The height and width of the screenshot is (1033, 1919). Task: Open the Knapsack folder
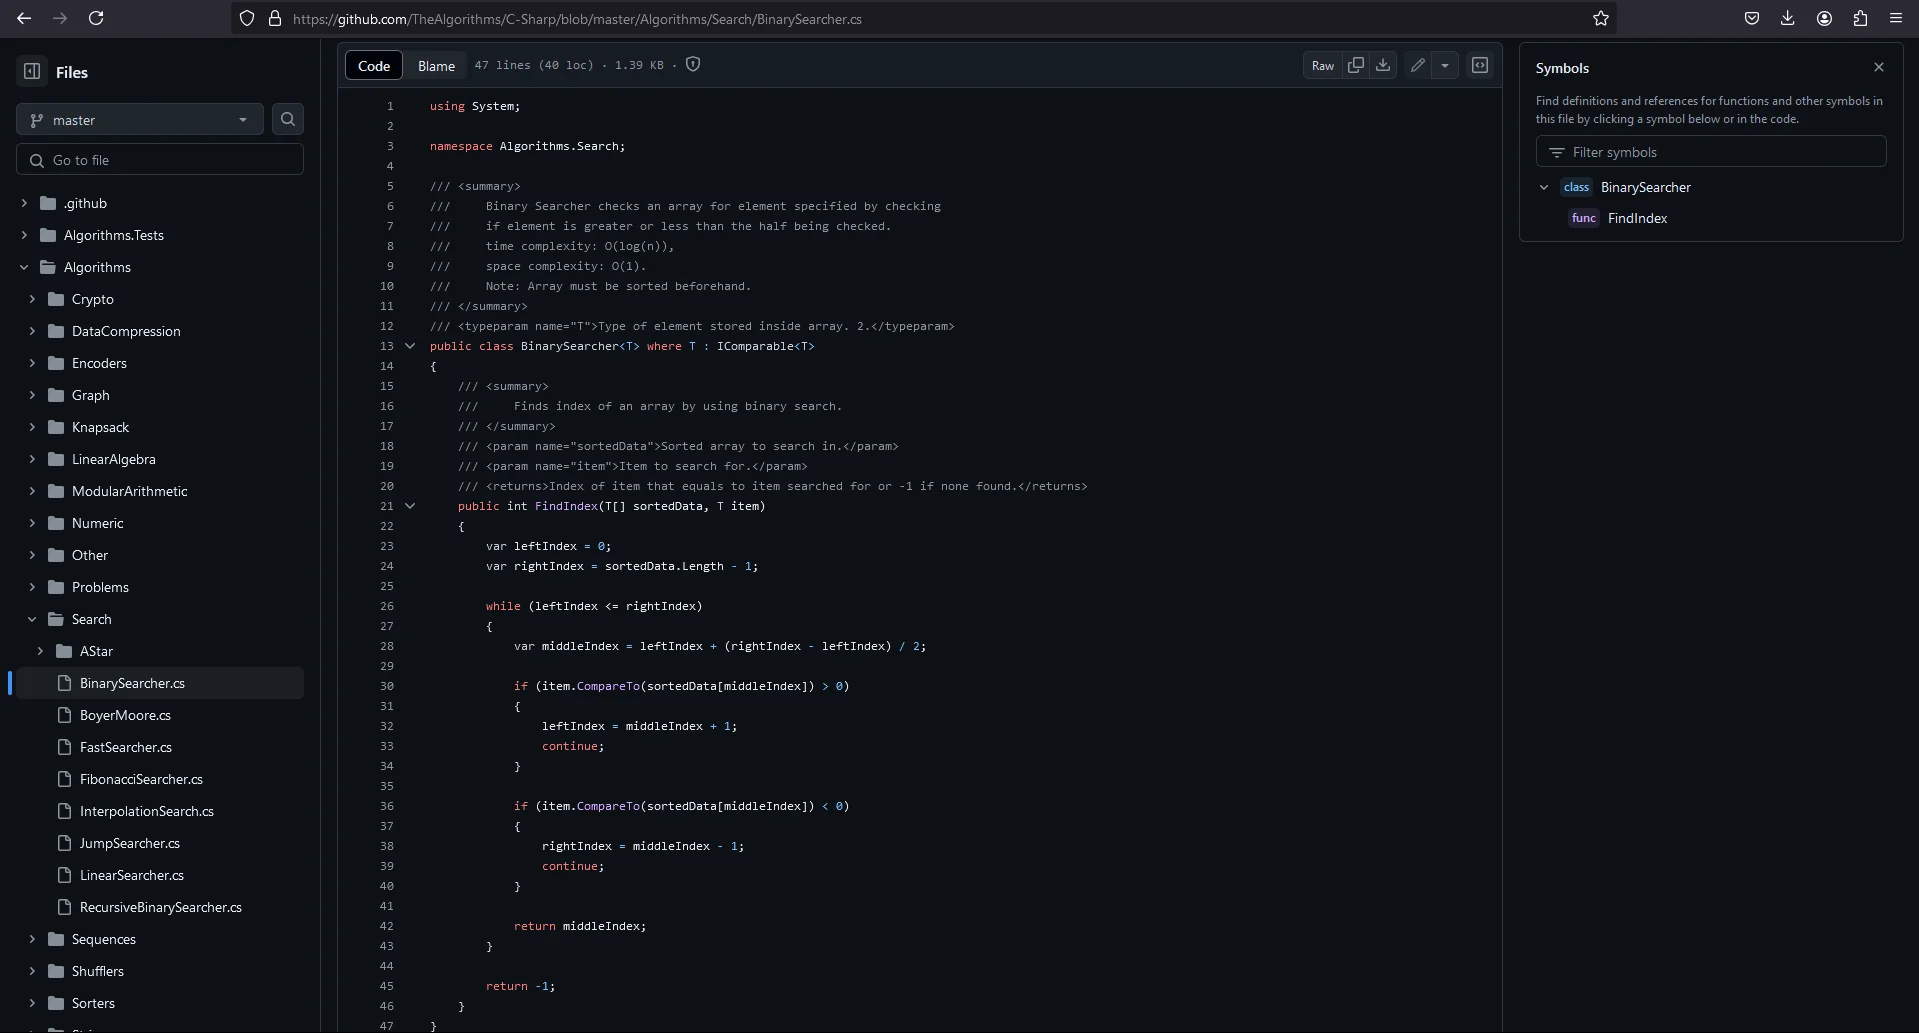point(100,427)
